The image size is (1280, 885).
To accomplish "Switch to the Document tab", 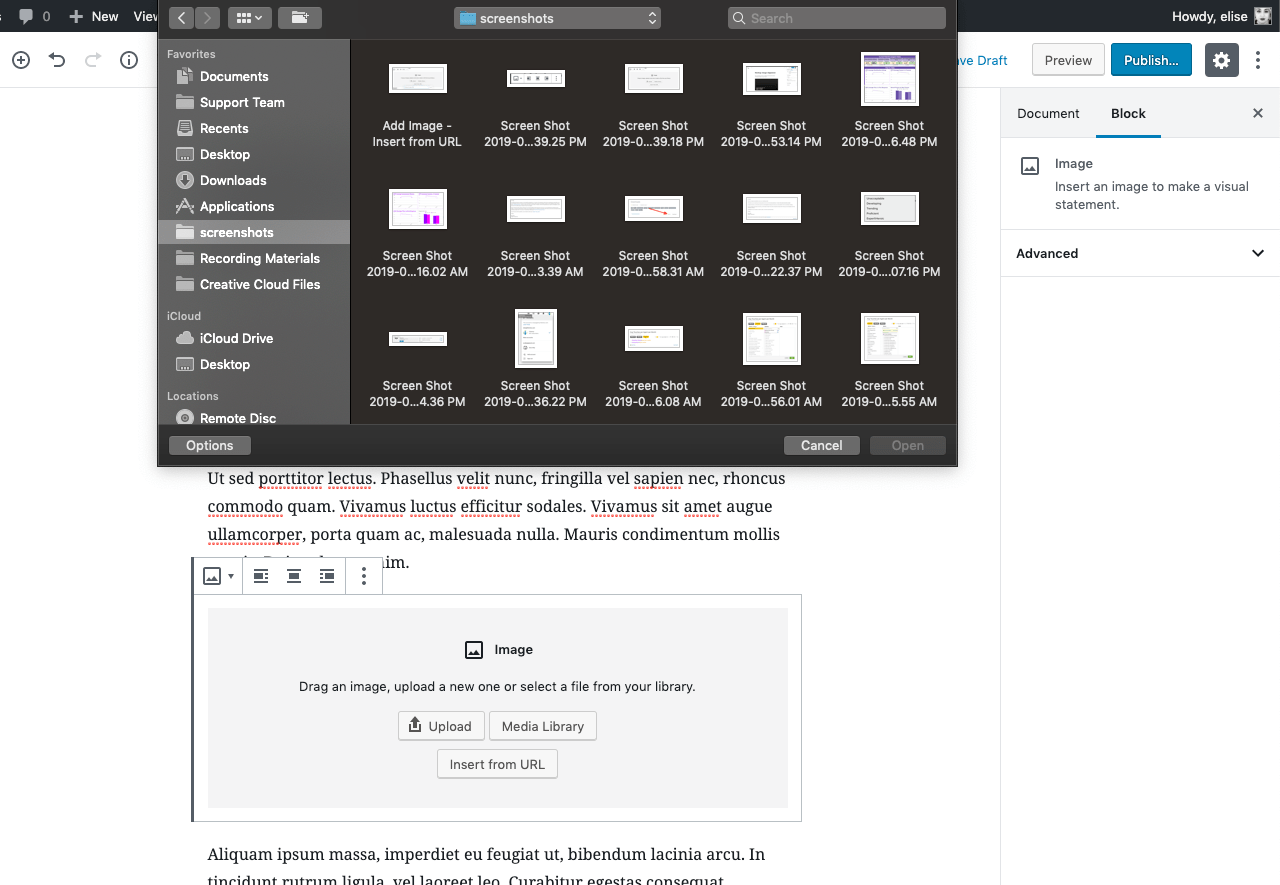I will tap(1048, 113).
